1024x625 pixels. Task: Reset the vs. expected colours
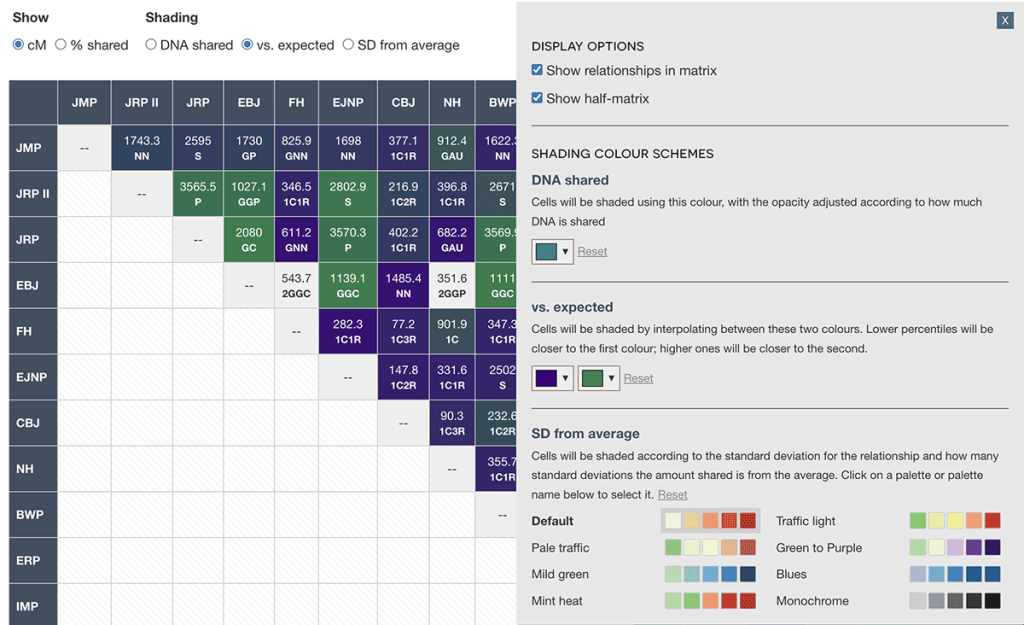pyautogui.click(x=638, y=378)
